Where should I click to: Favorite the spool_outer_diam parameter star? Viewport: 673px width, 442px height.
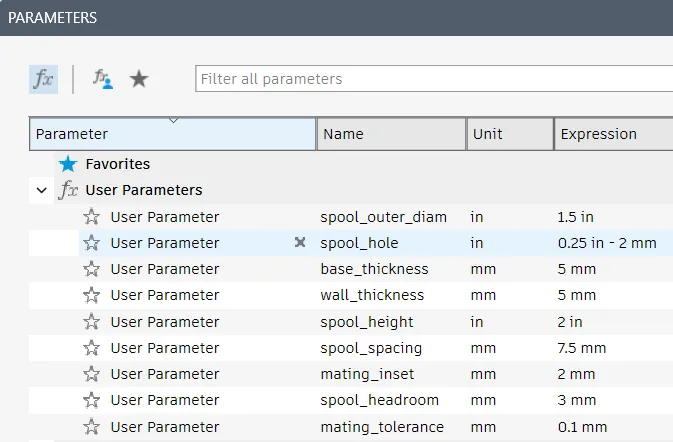[91, 217]
